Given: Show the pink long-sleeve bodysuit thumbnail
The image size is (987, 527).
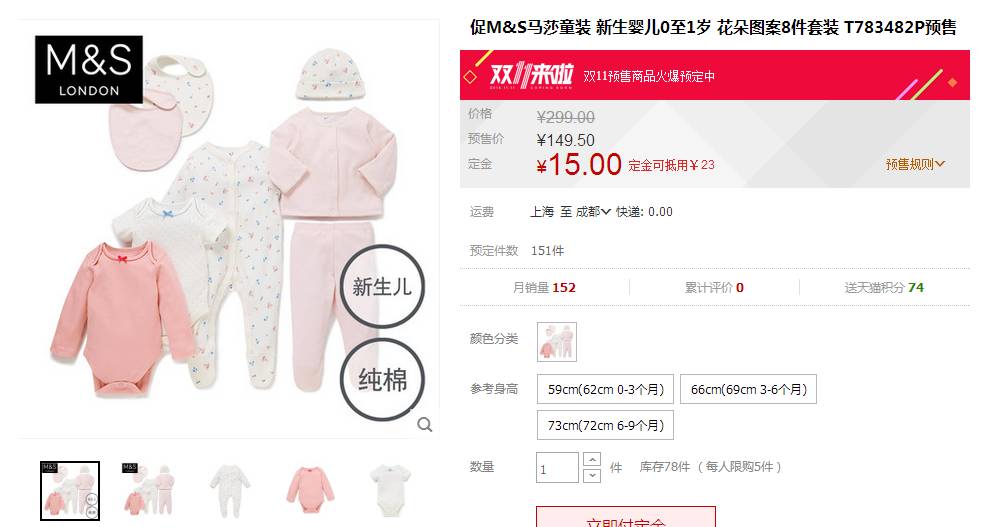Looking at the screenshot, I should click(x=310, y=491).
